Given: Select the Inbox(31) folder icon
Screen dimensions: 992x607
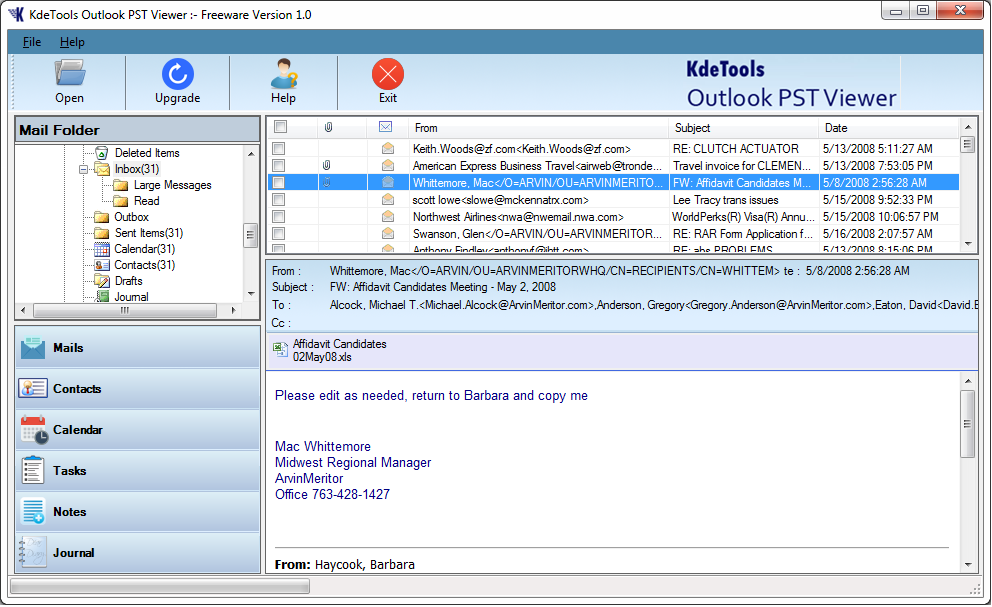Looking at the screenshot, I should [102, 169].
